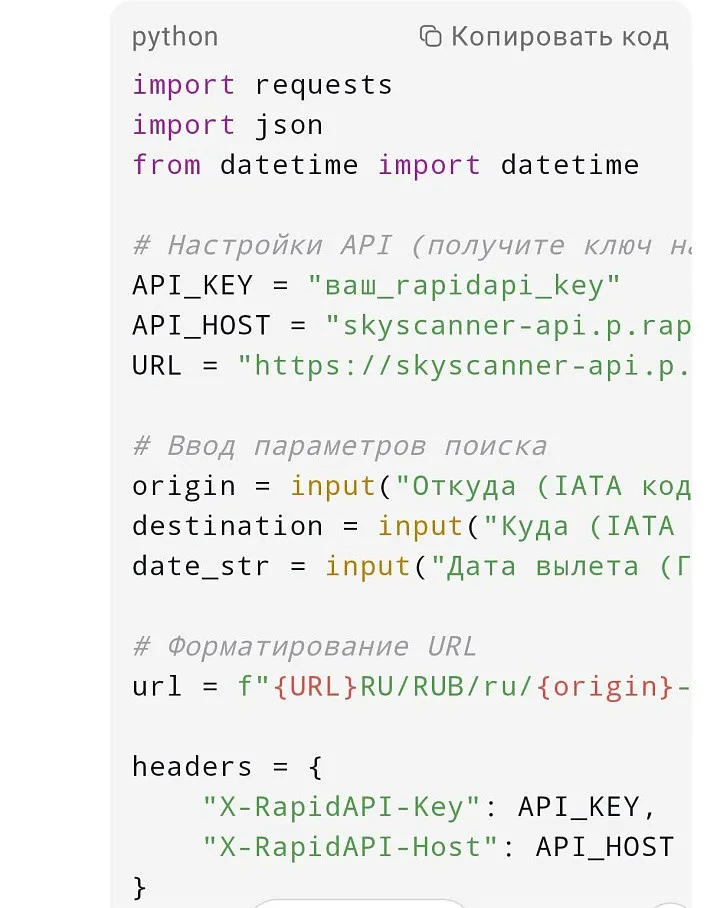This screenshot has width=720, height=908.
Task: Click the "X-RapidAPI-Host": API_HOST line
Action: coord(438,847)
